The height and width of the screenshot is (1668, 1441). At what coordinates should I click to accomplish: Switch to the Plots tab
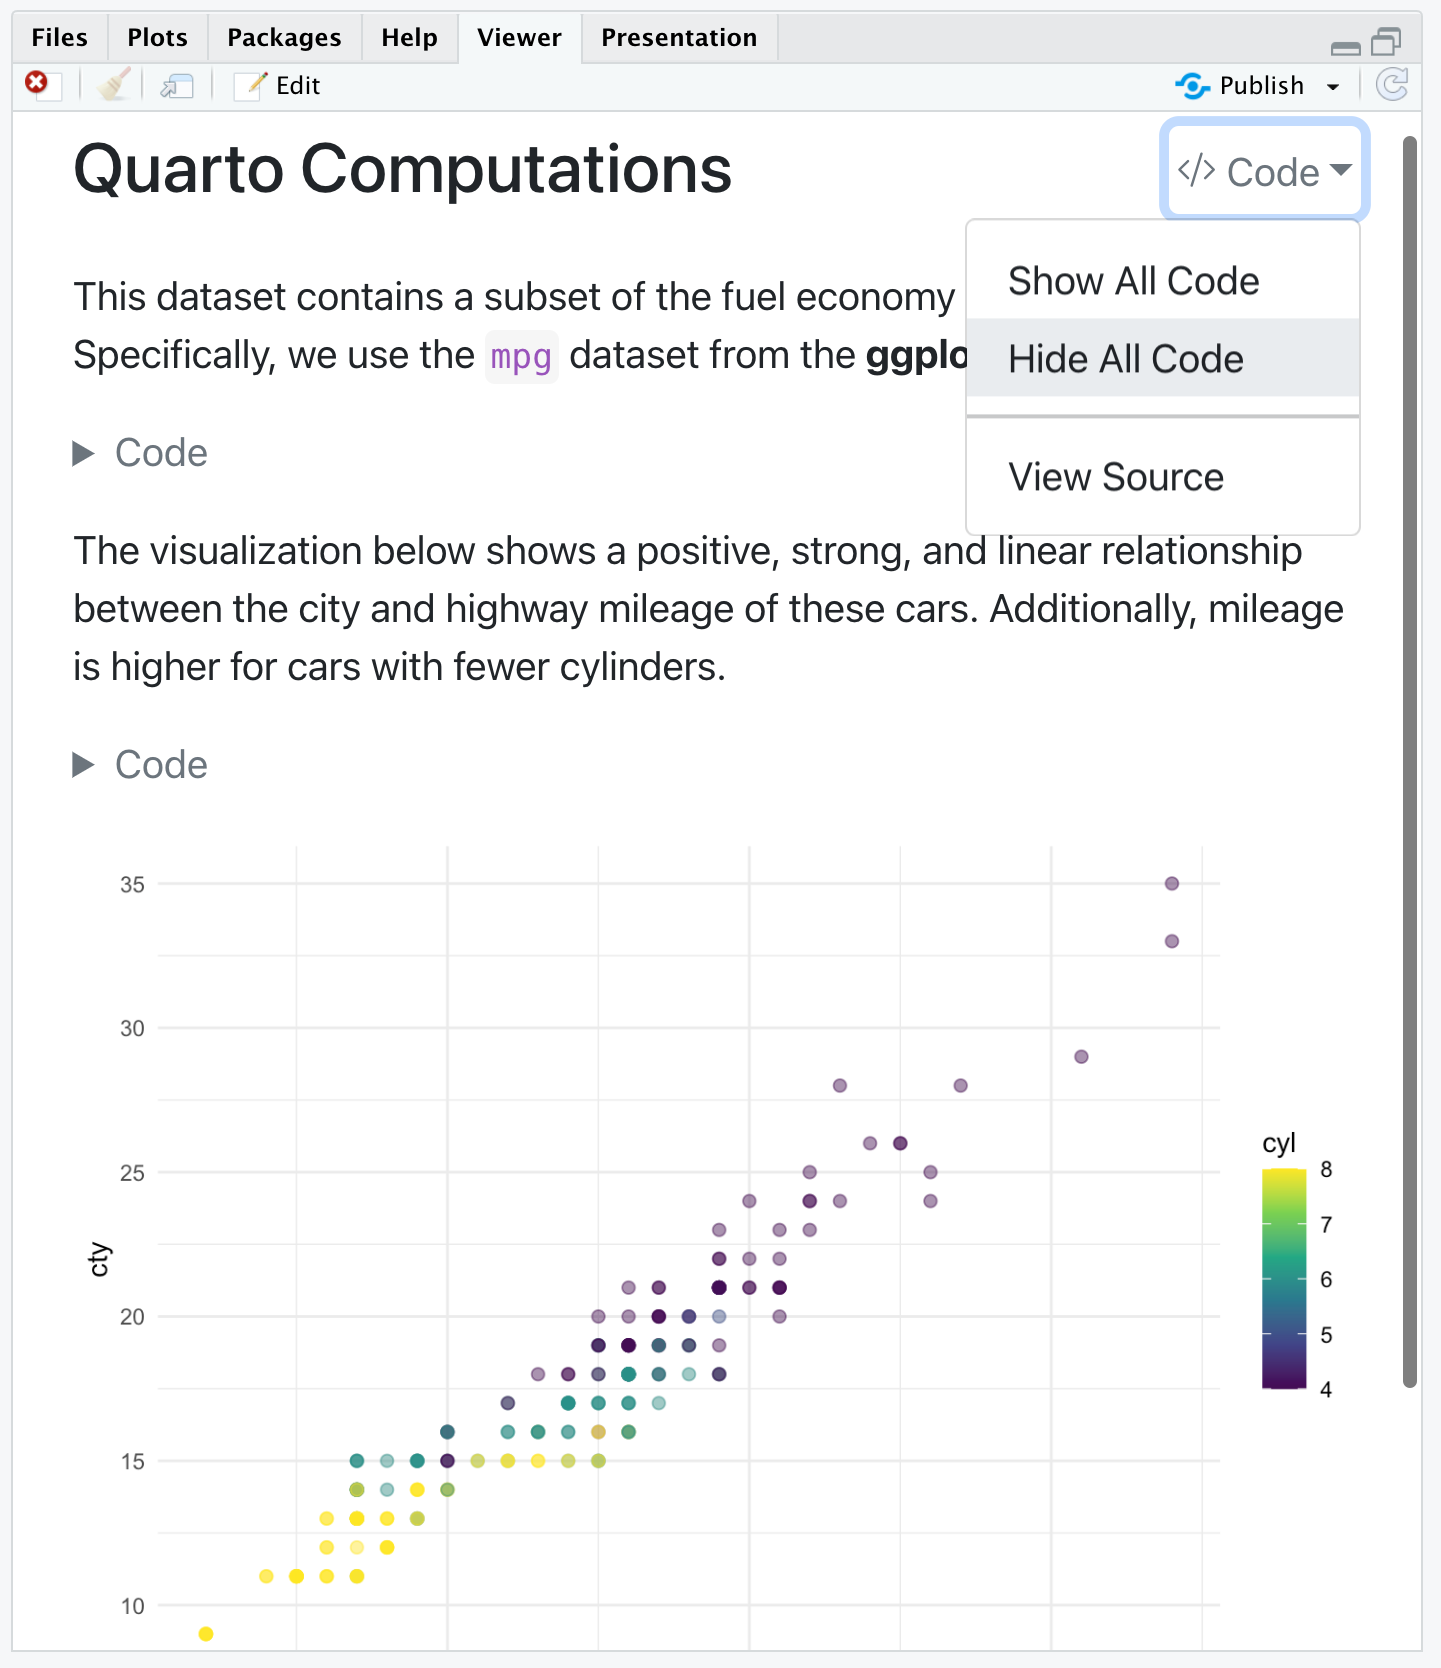(x=156, y=37)
